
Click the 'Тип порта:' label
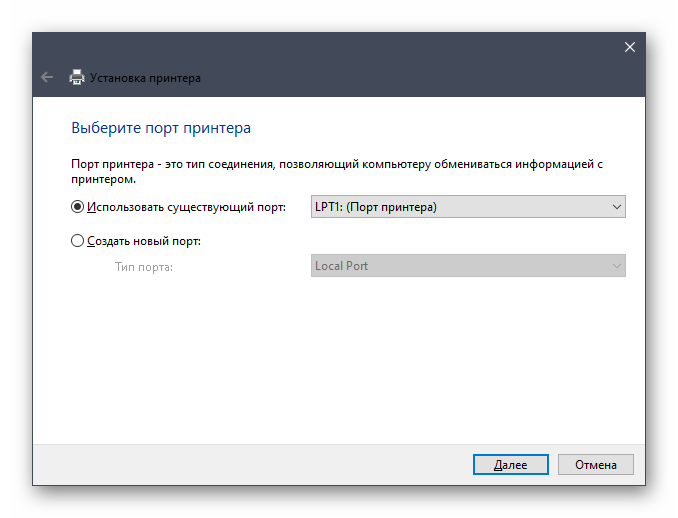pyautogui.click(x=143, y=266)
